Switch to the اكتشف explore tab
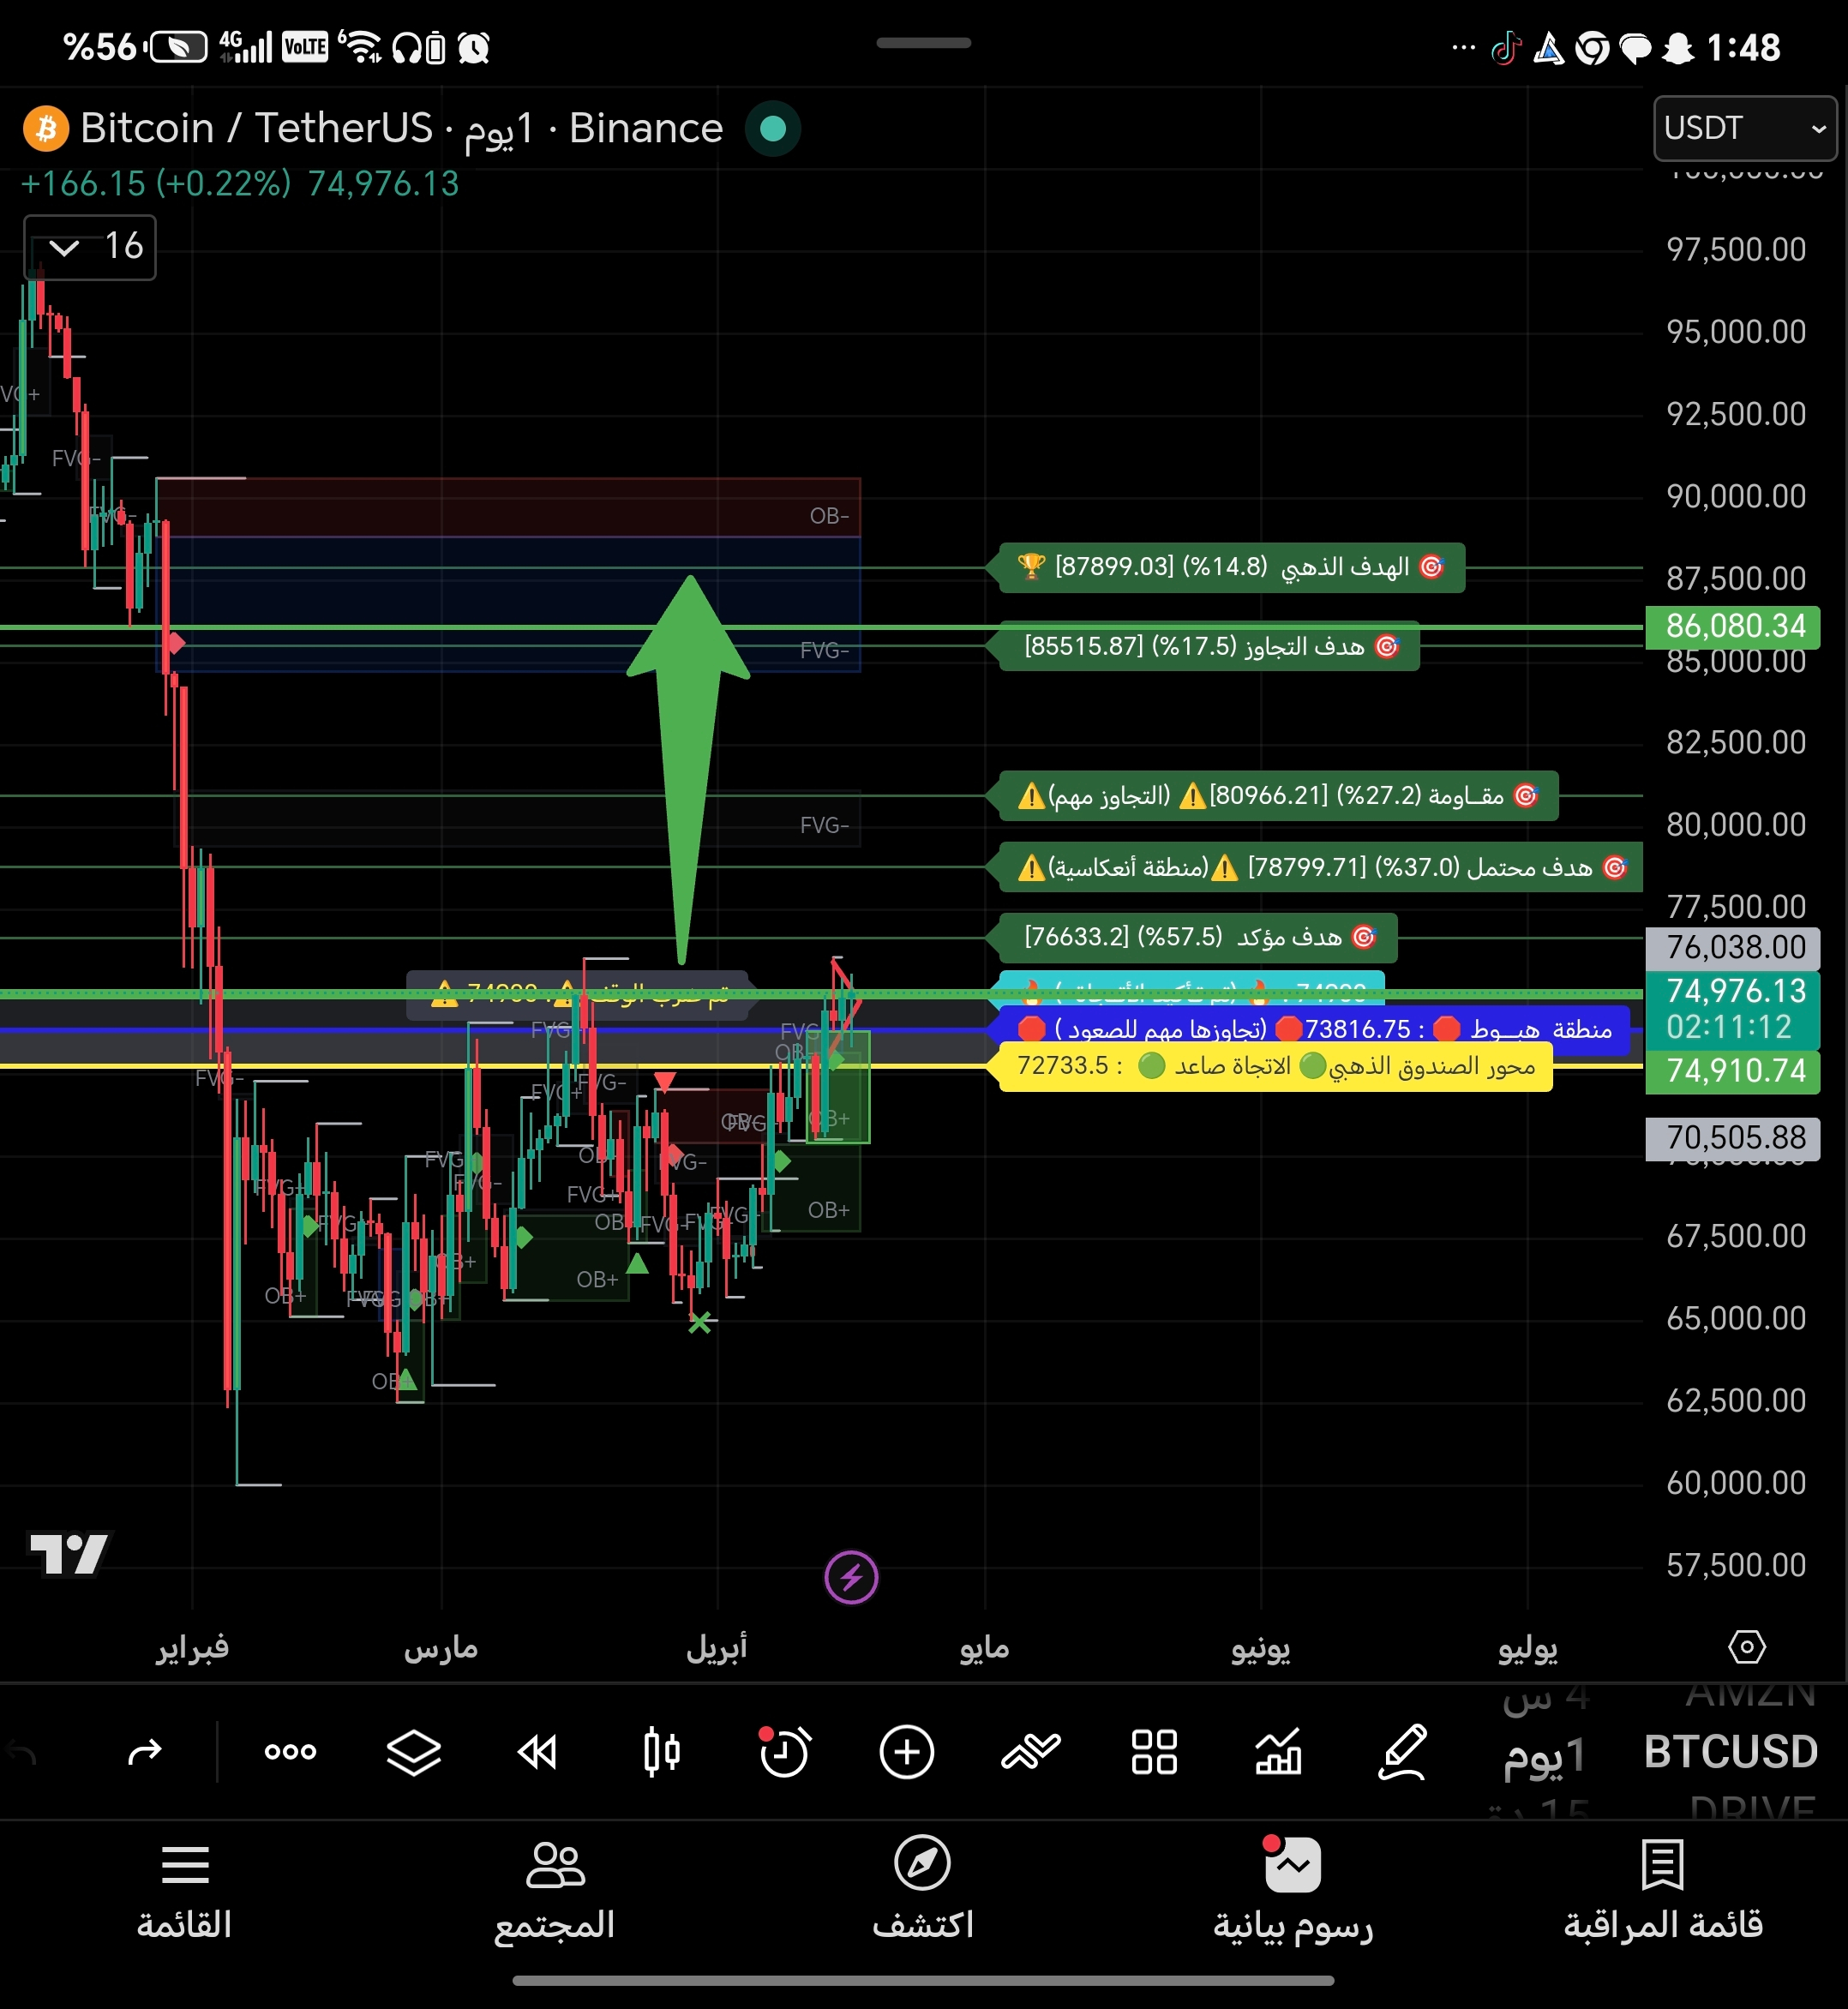Viewport: 1848px width, 2009px height. 922,1890
